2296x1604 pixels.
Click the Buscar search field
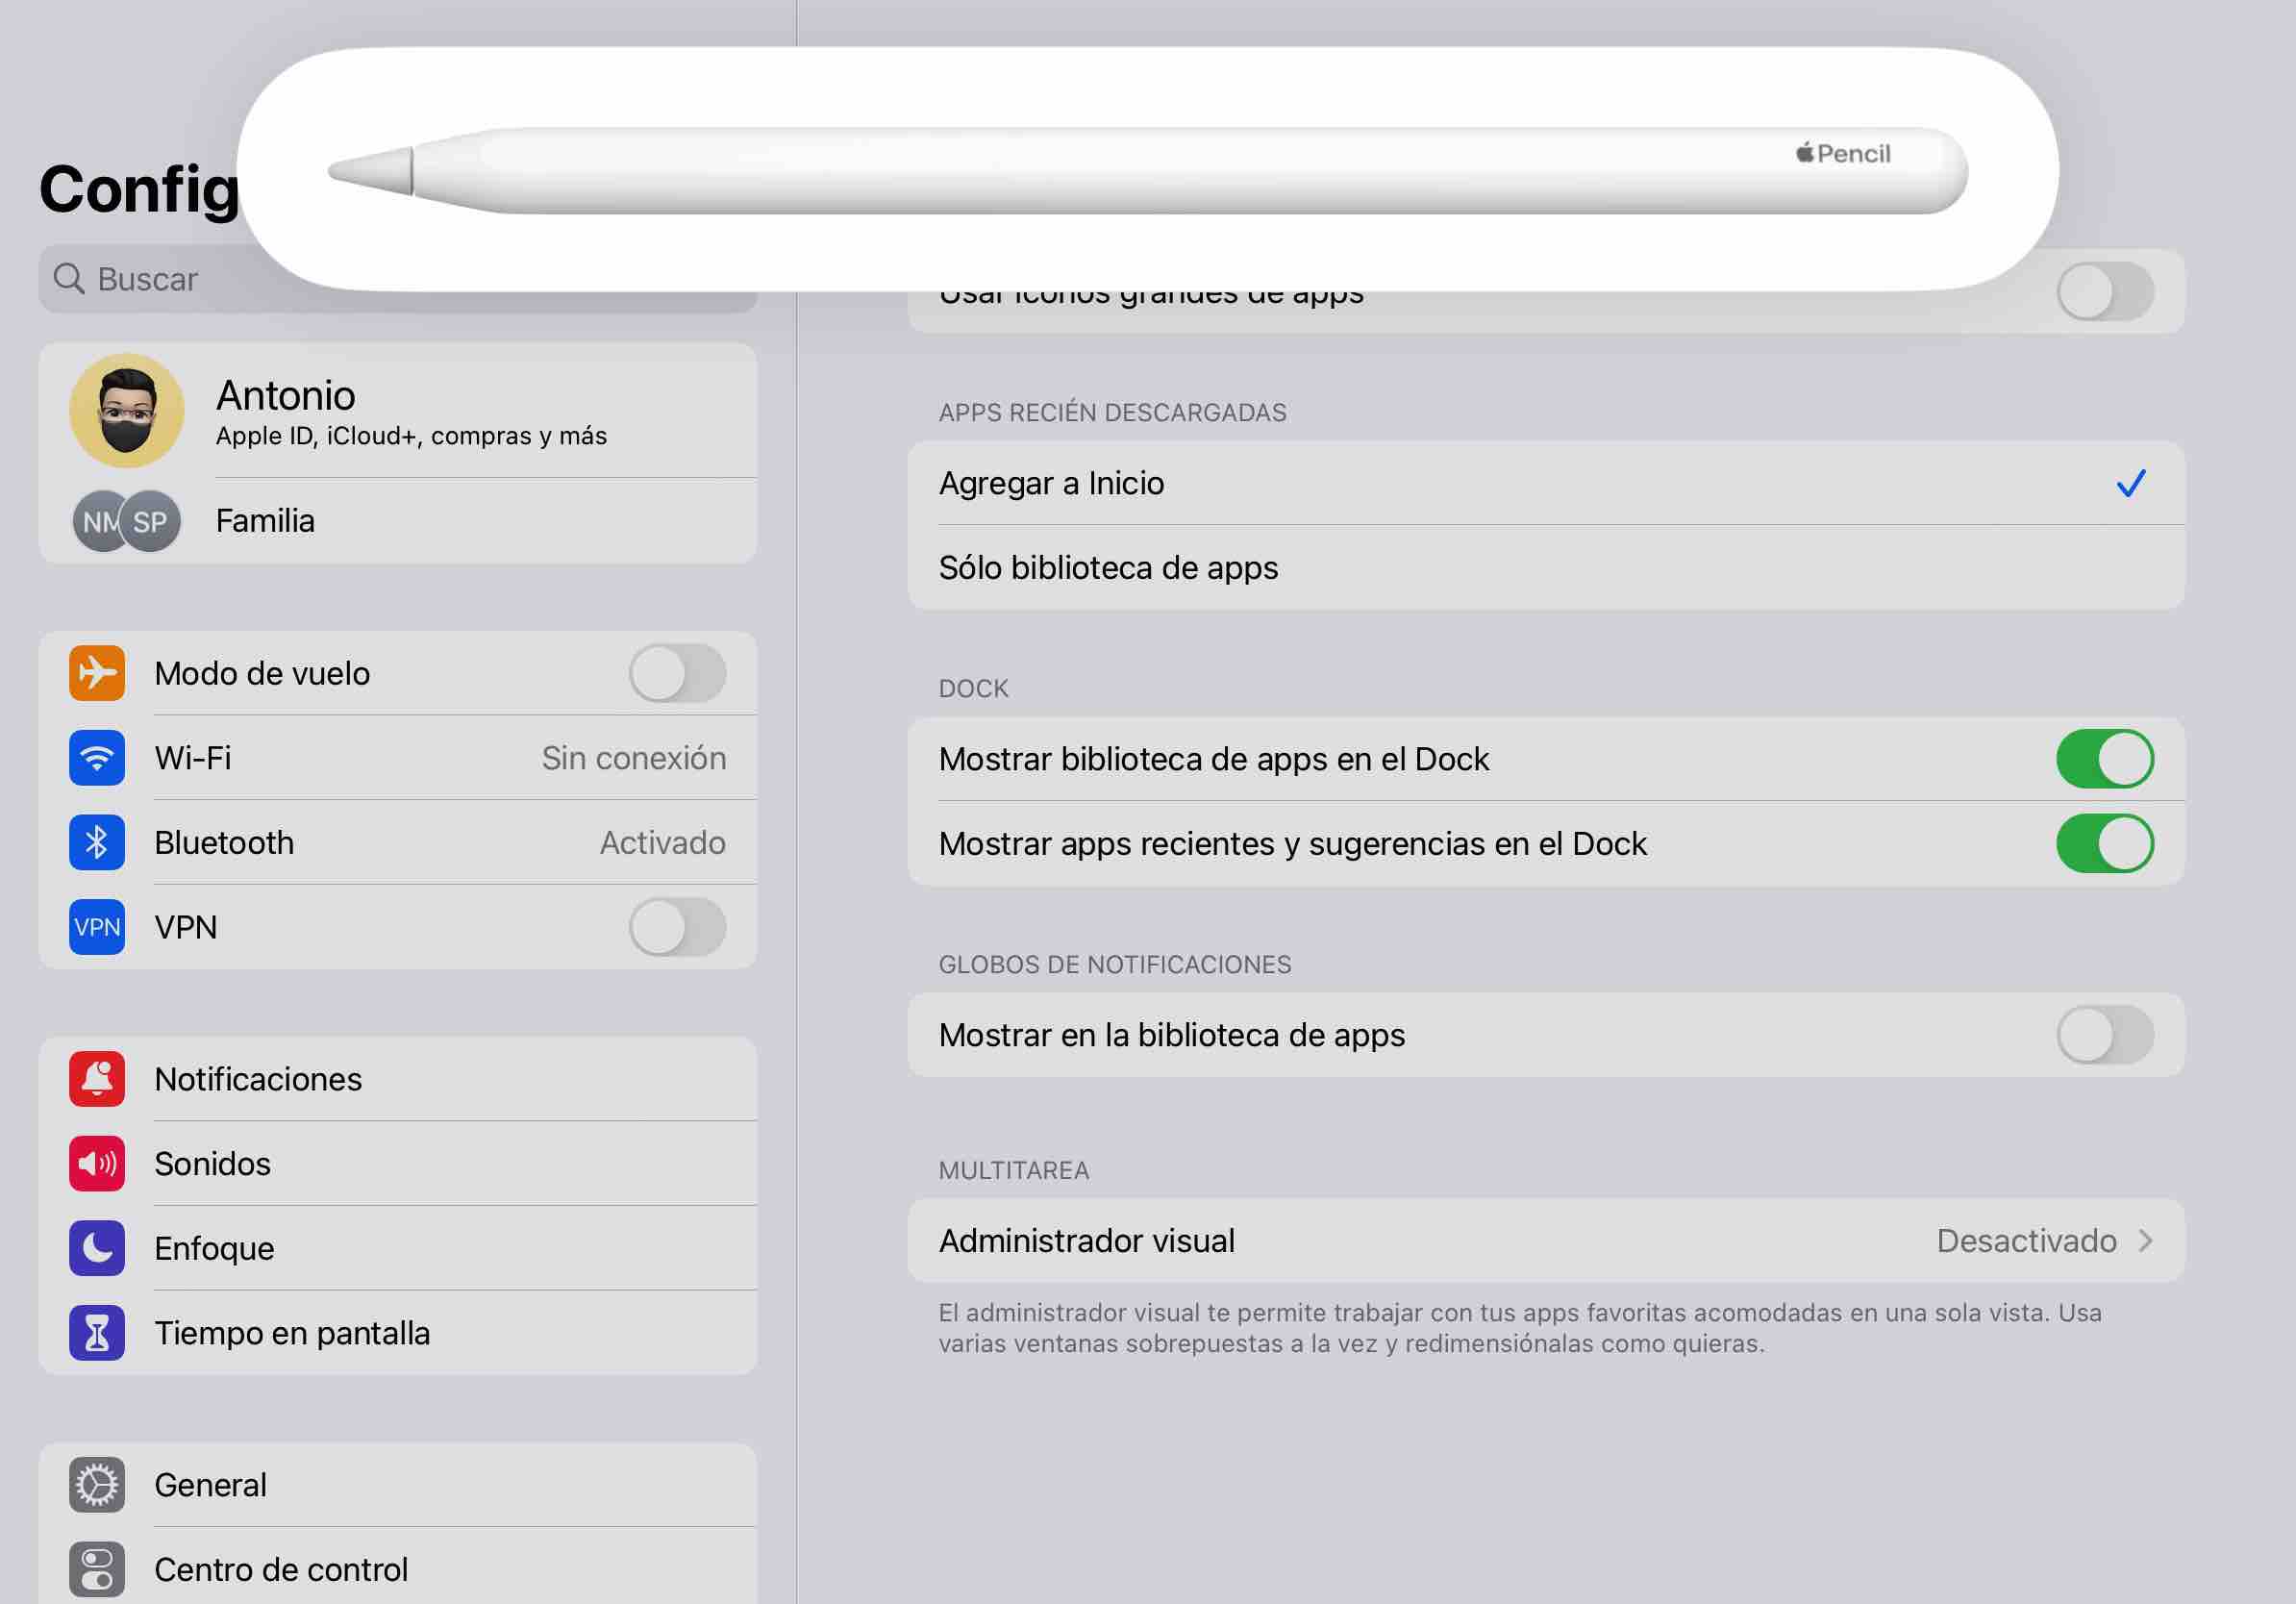(150, 279)
